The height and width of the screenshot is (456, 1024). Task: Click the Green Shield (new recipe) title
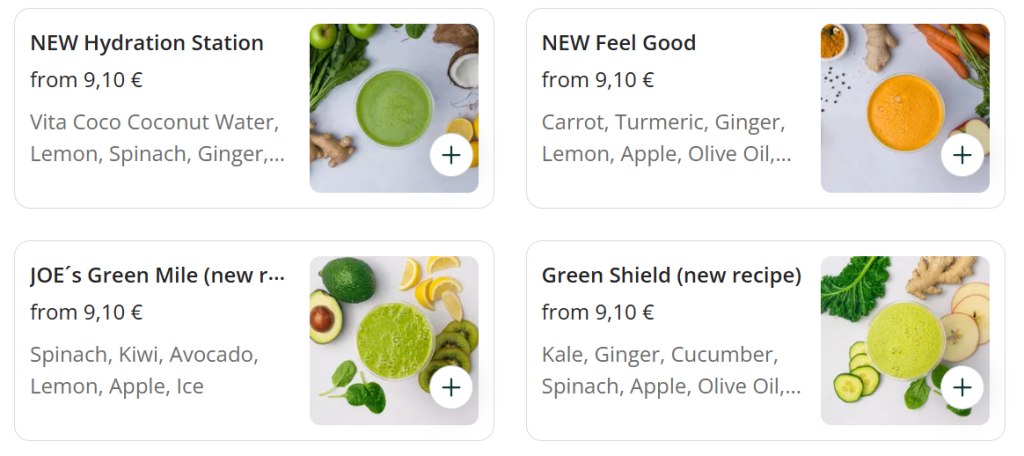671,275
